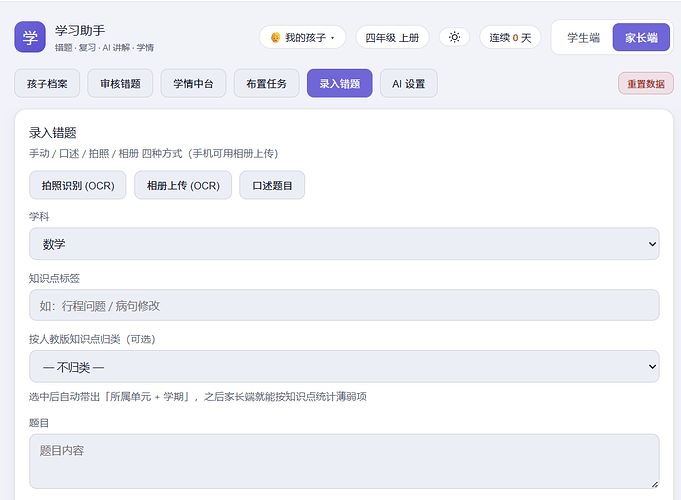Click the 题目内容 textarea

(x=344, y=461)
